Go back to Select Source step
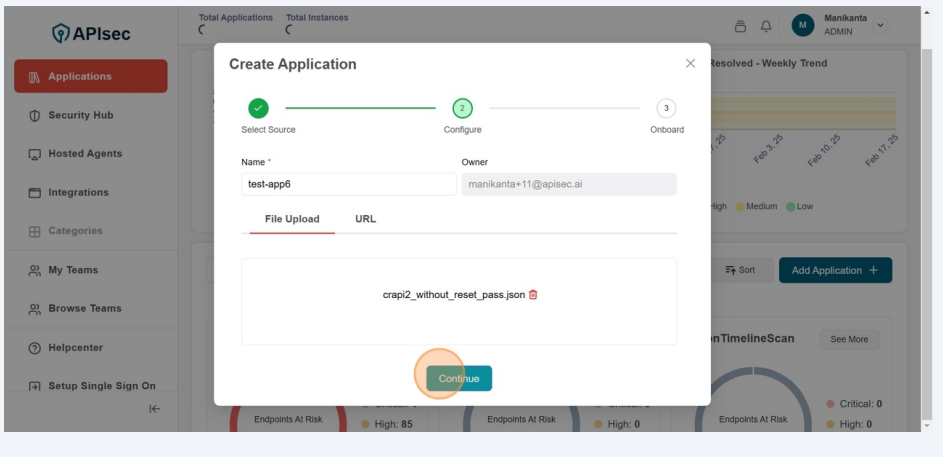Screen dimensions: 943x457 tap(258, 108)
